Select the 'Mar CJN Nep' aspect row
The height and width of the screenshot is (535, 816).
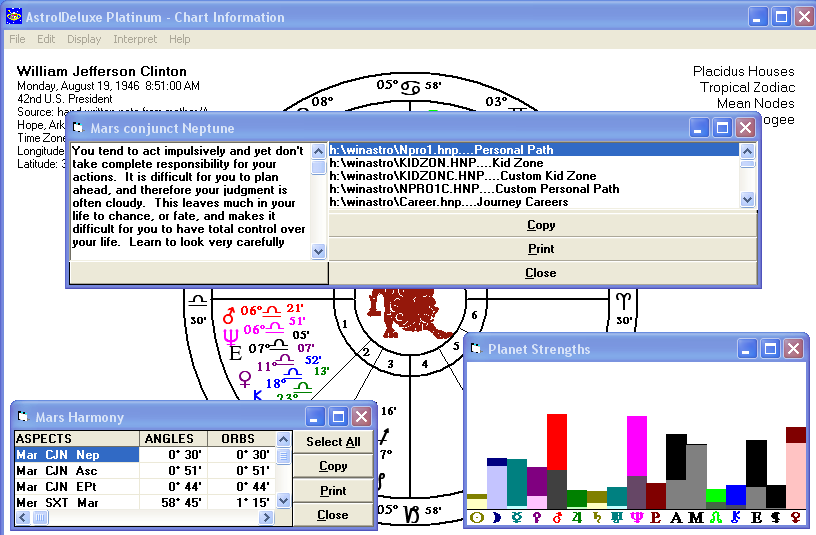pos(145,455)
